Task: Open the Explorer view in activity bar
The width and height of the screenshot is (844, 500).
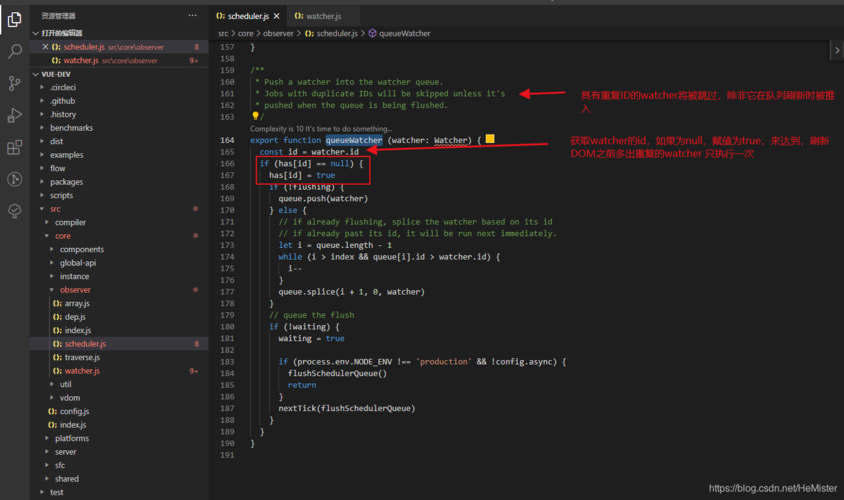Action: pos(15,20)
